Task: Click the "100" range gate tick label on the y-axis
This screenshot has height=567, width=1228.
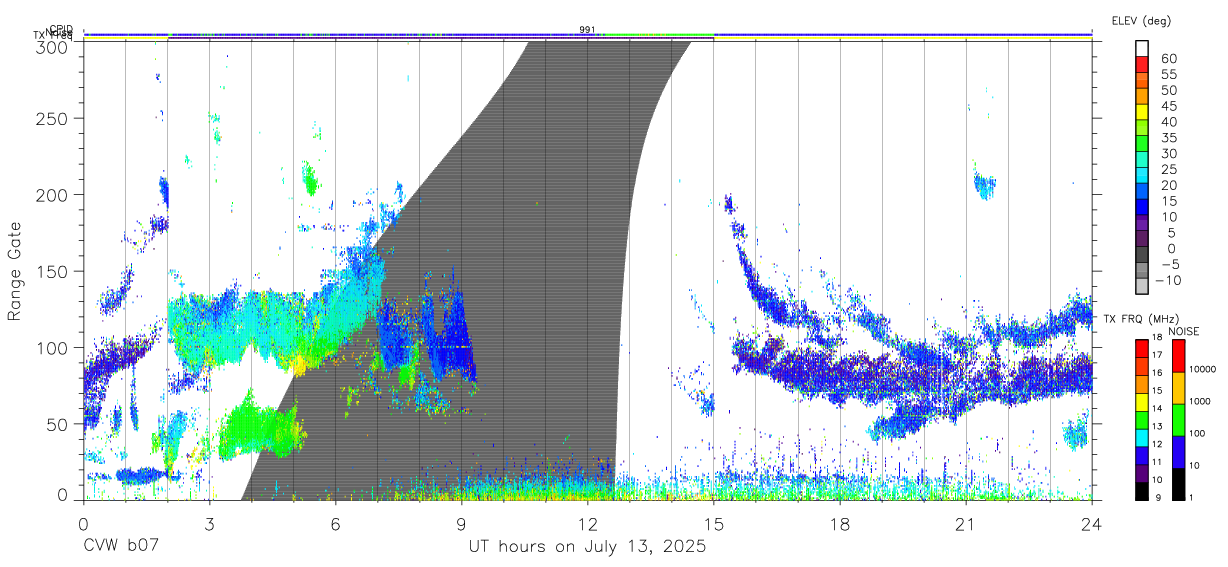Action: pos(52,347)
